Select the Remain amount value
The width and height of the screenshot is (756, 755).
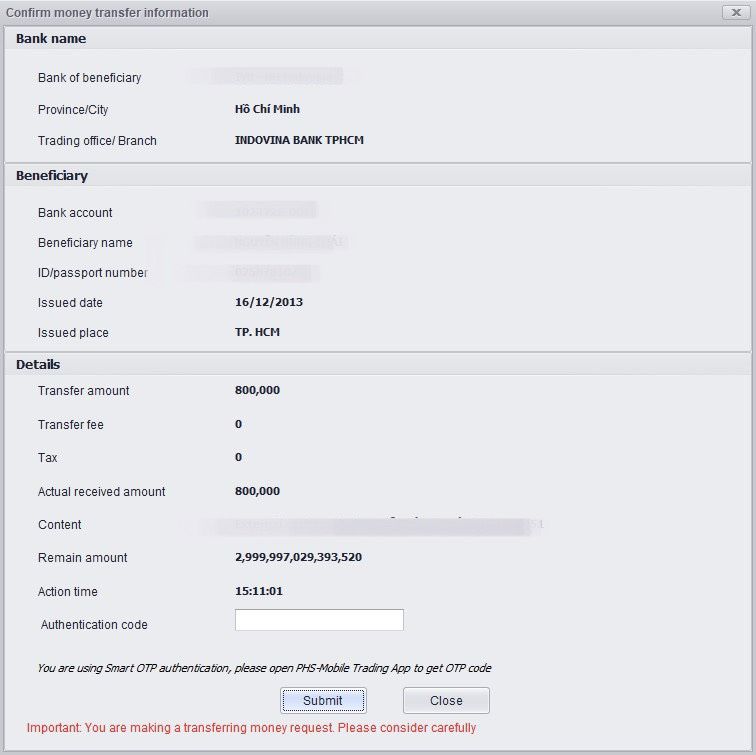tap(298, 558)
